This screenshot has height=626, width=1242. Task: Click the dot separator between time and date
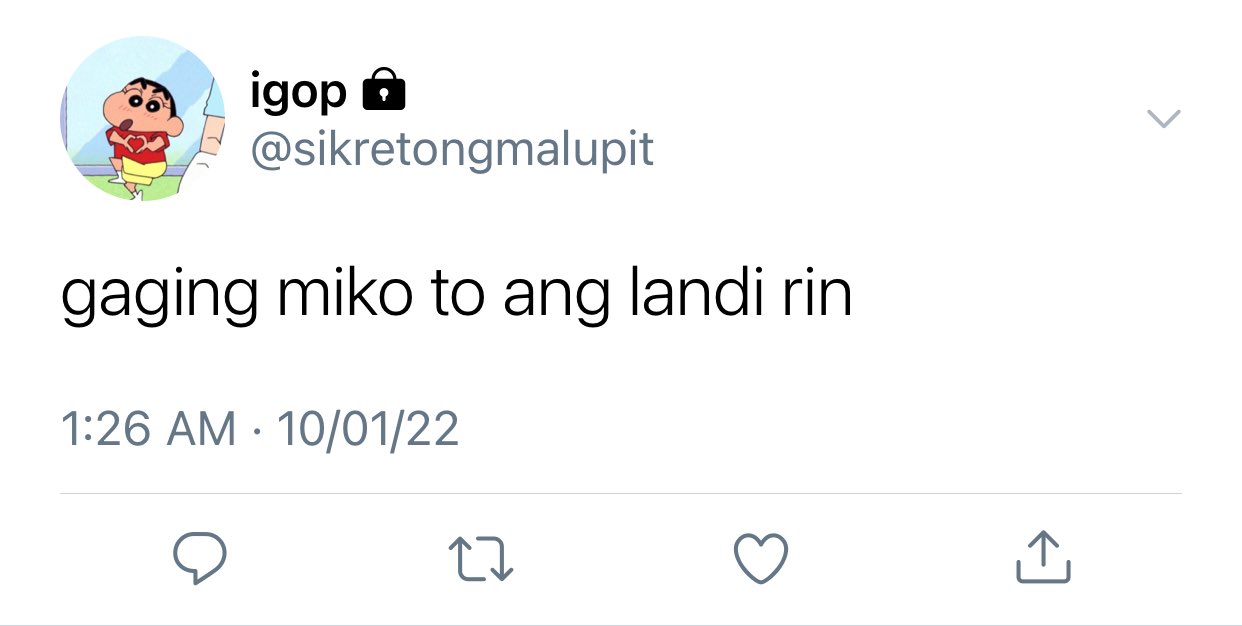[x=256, y=430]
